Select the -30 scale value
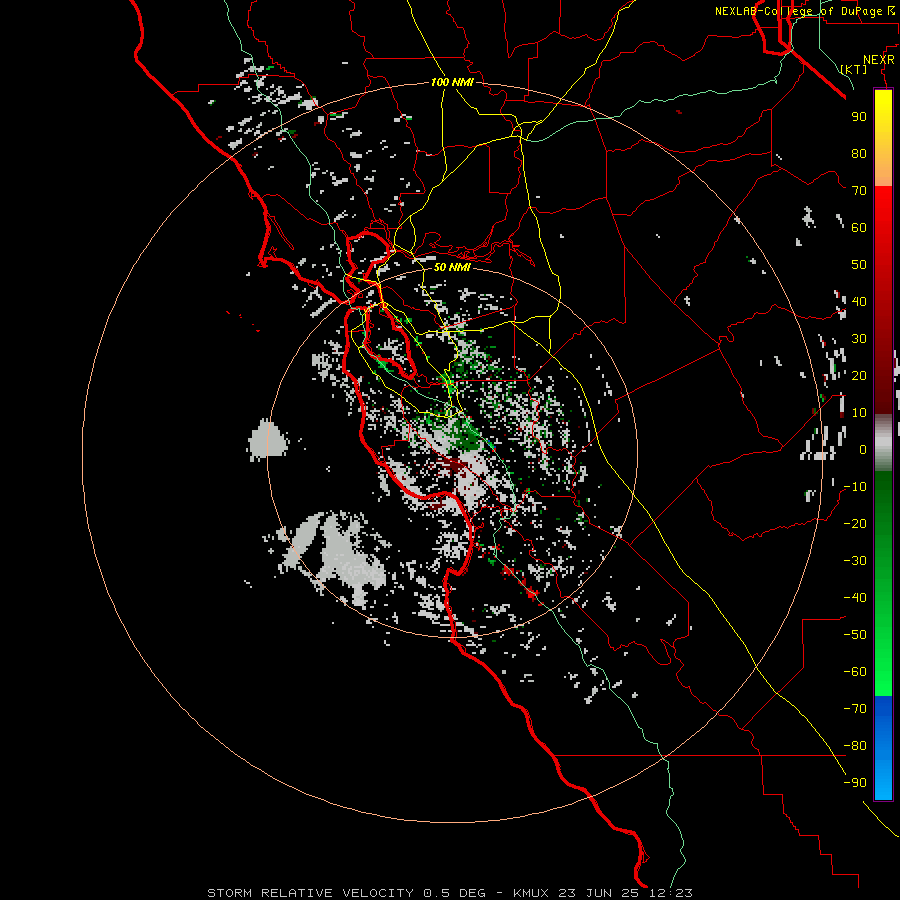Image resolution: width=900 pixels, height=900 pixels. coord(855,561)
